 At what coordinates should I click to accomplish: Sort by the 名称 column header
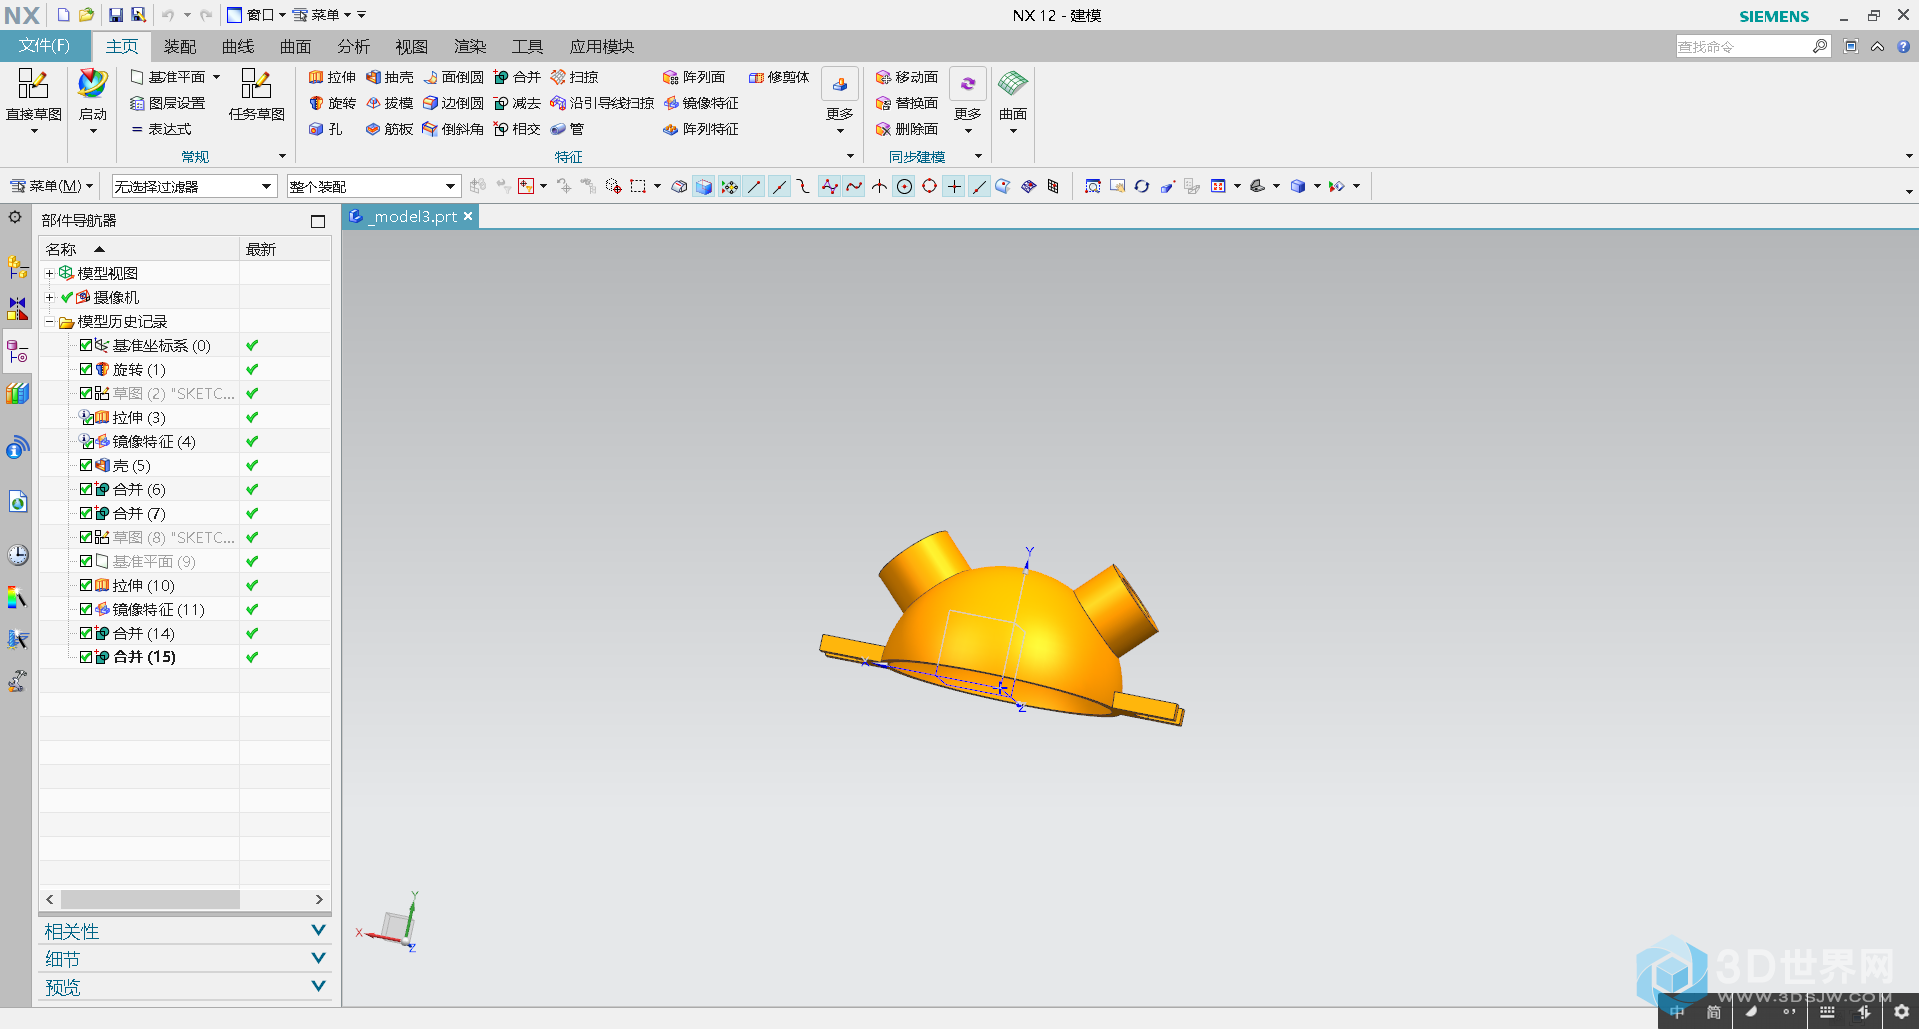[140, 249]
